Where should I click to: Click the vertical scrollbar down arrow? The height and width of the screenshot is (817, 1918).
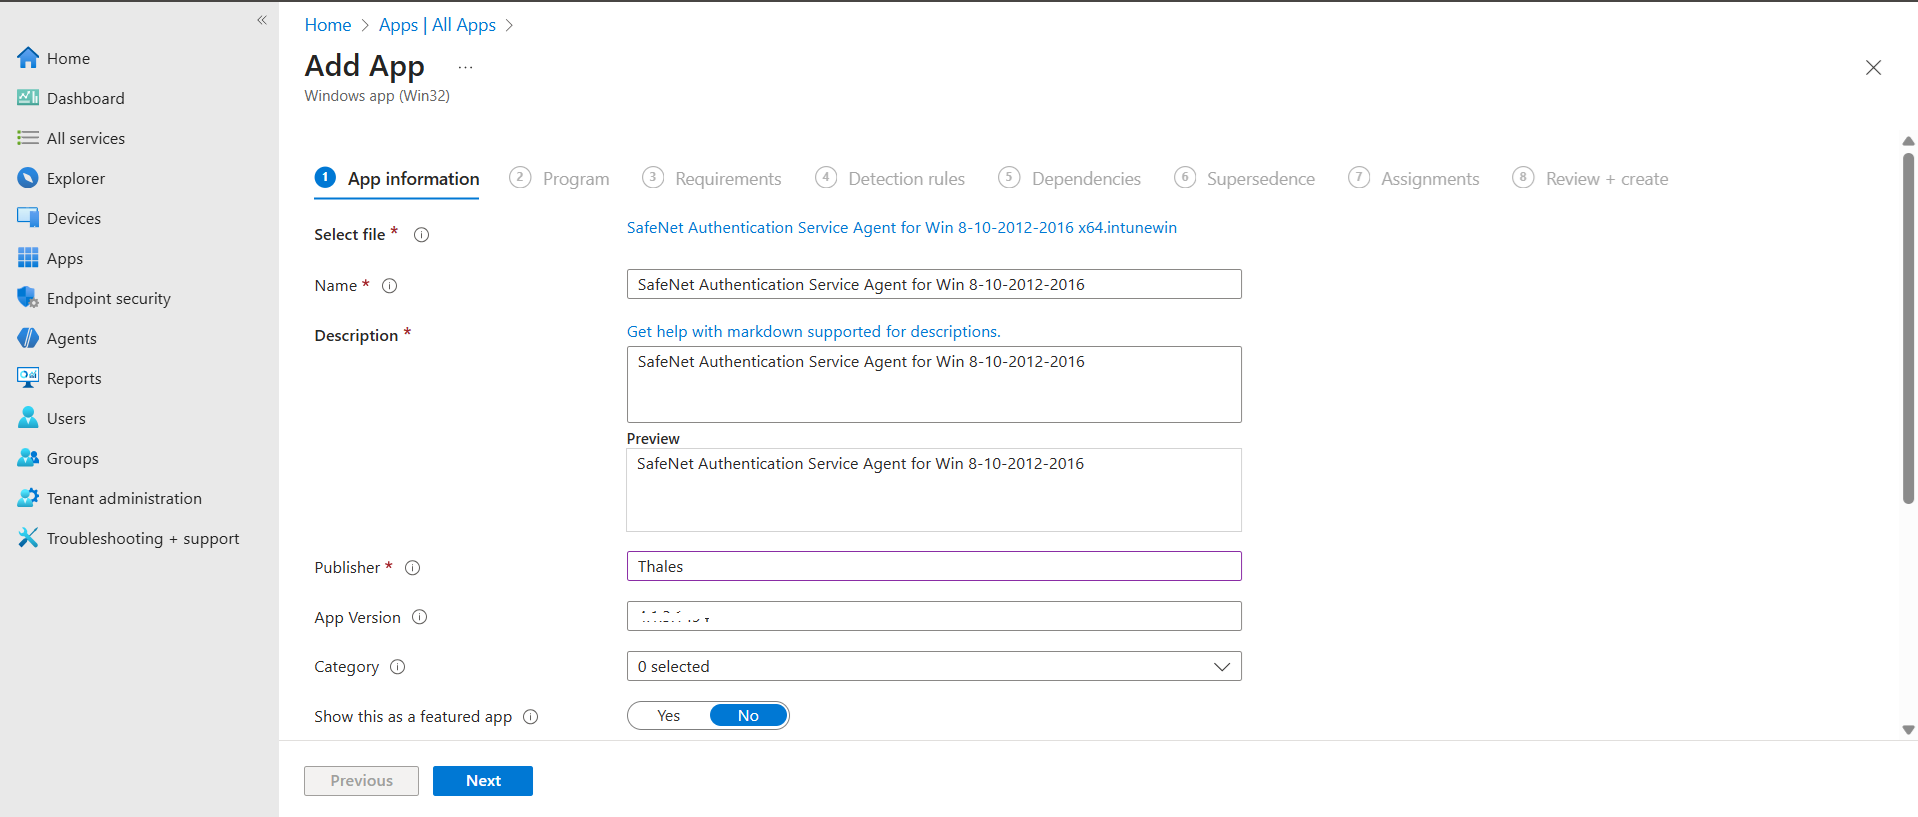(x=1908, y=730)
